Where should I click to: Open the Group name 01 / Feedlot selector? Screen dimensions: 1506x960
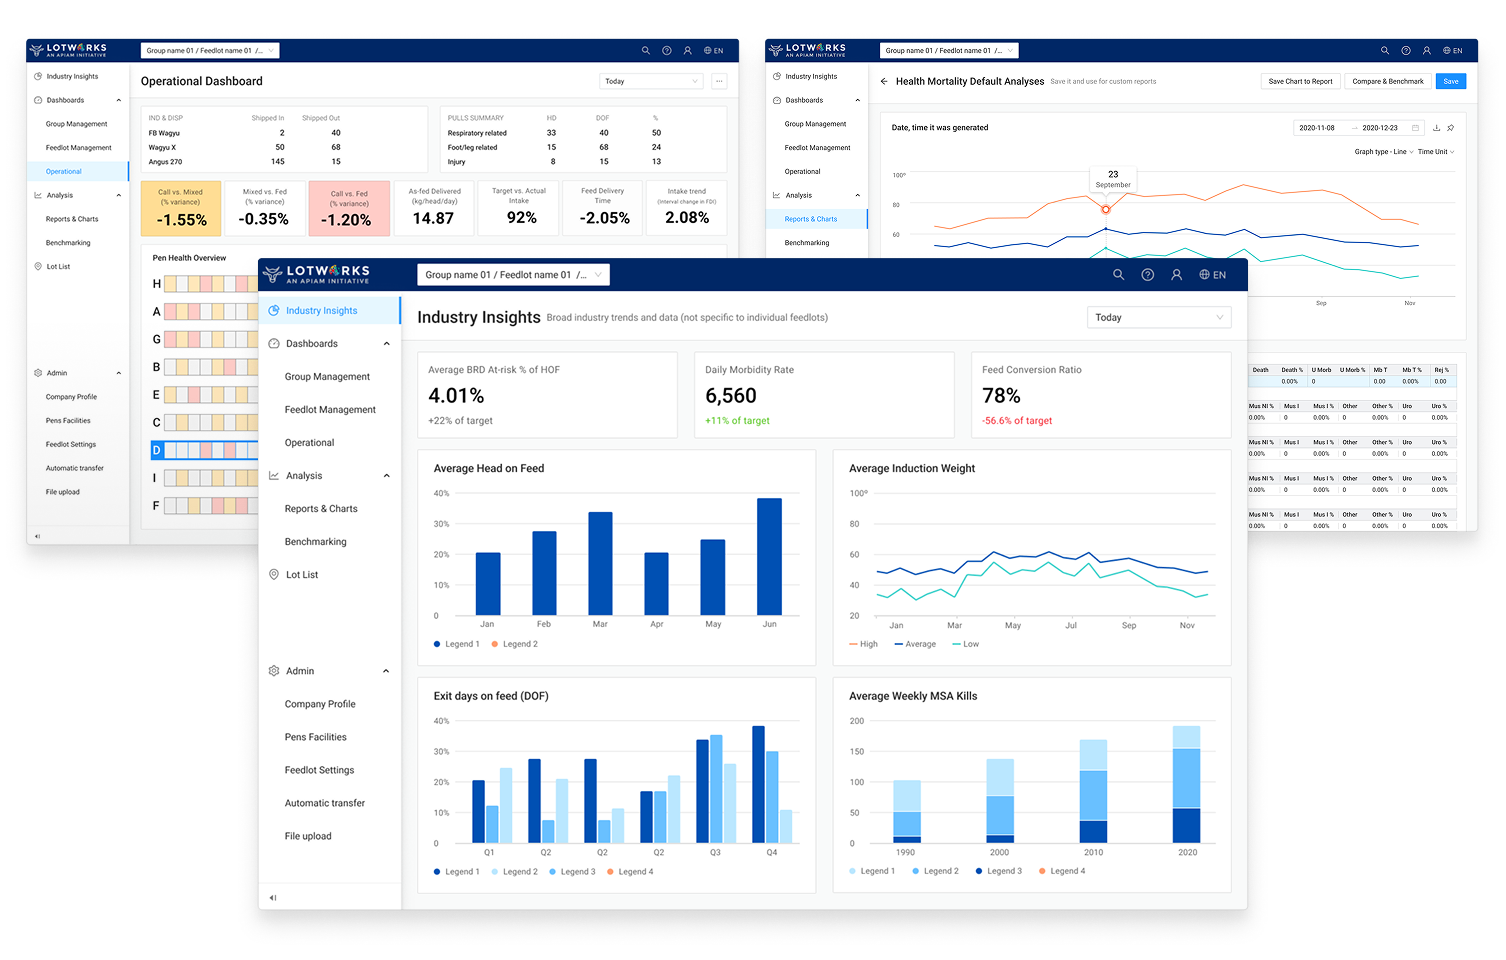[513, 274]
